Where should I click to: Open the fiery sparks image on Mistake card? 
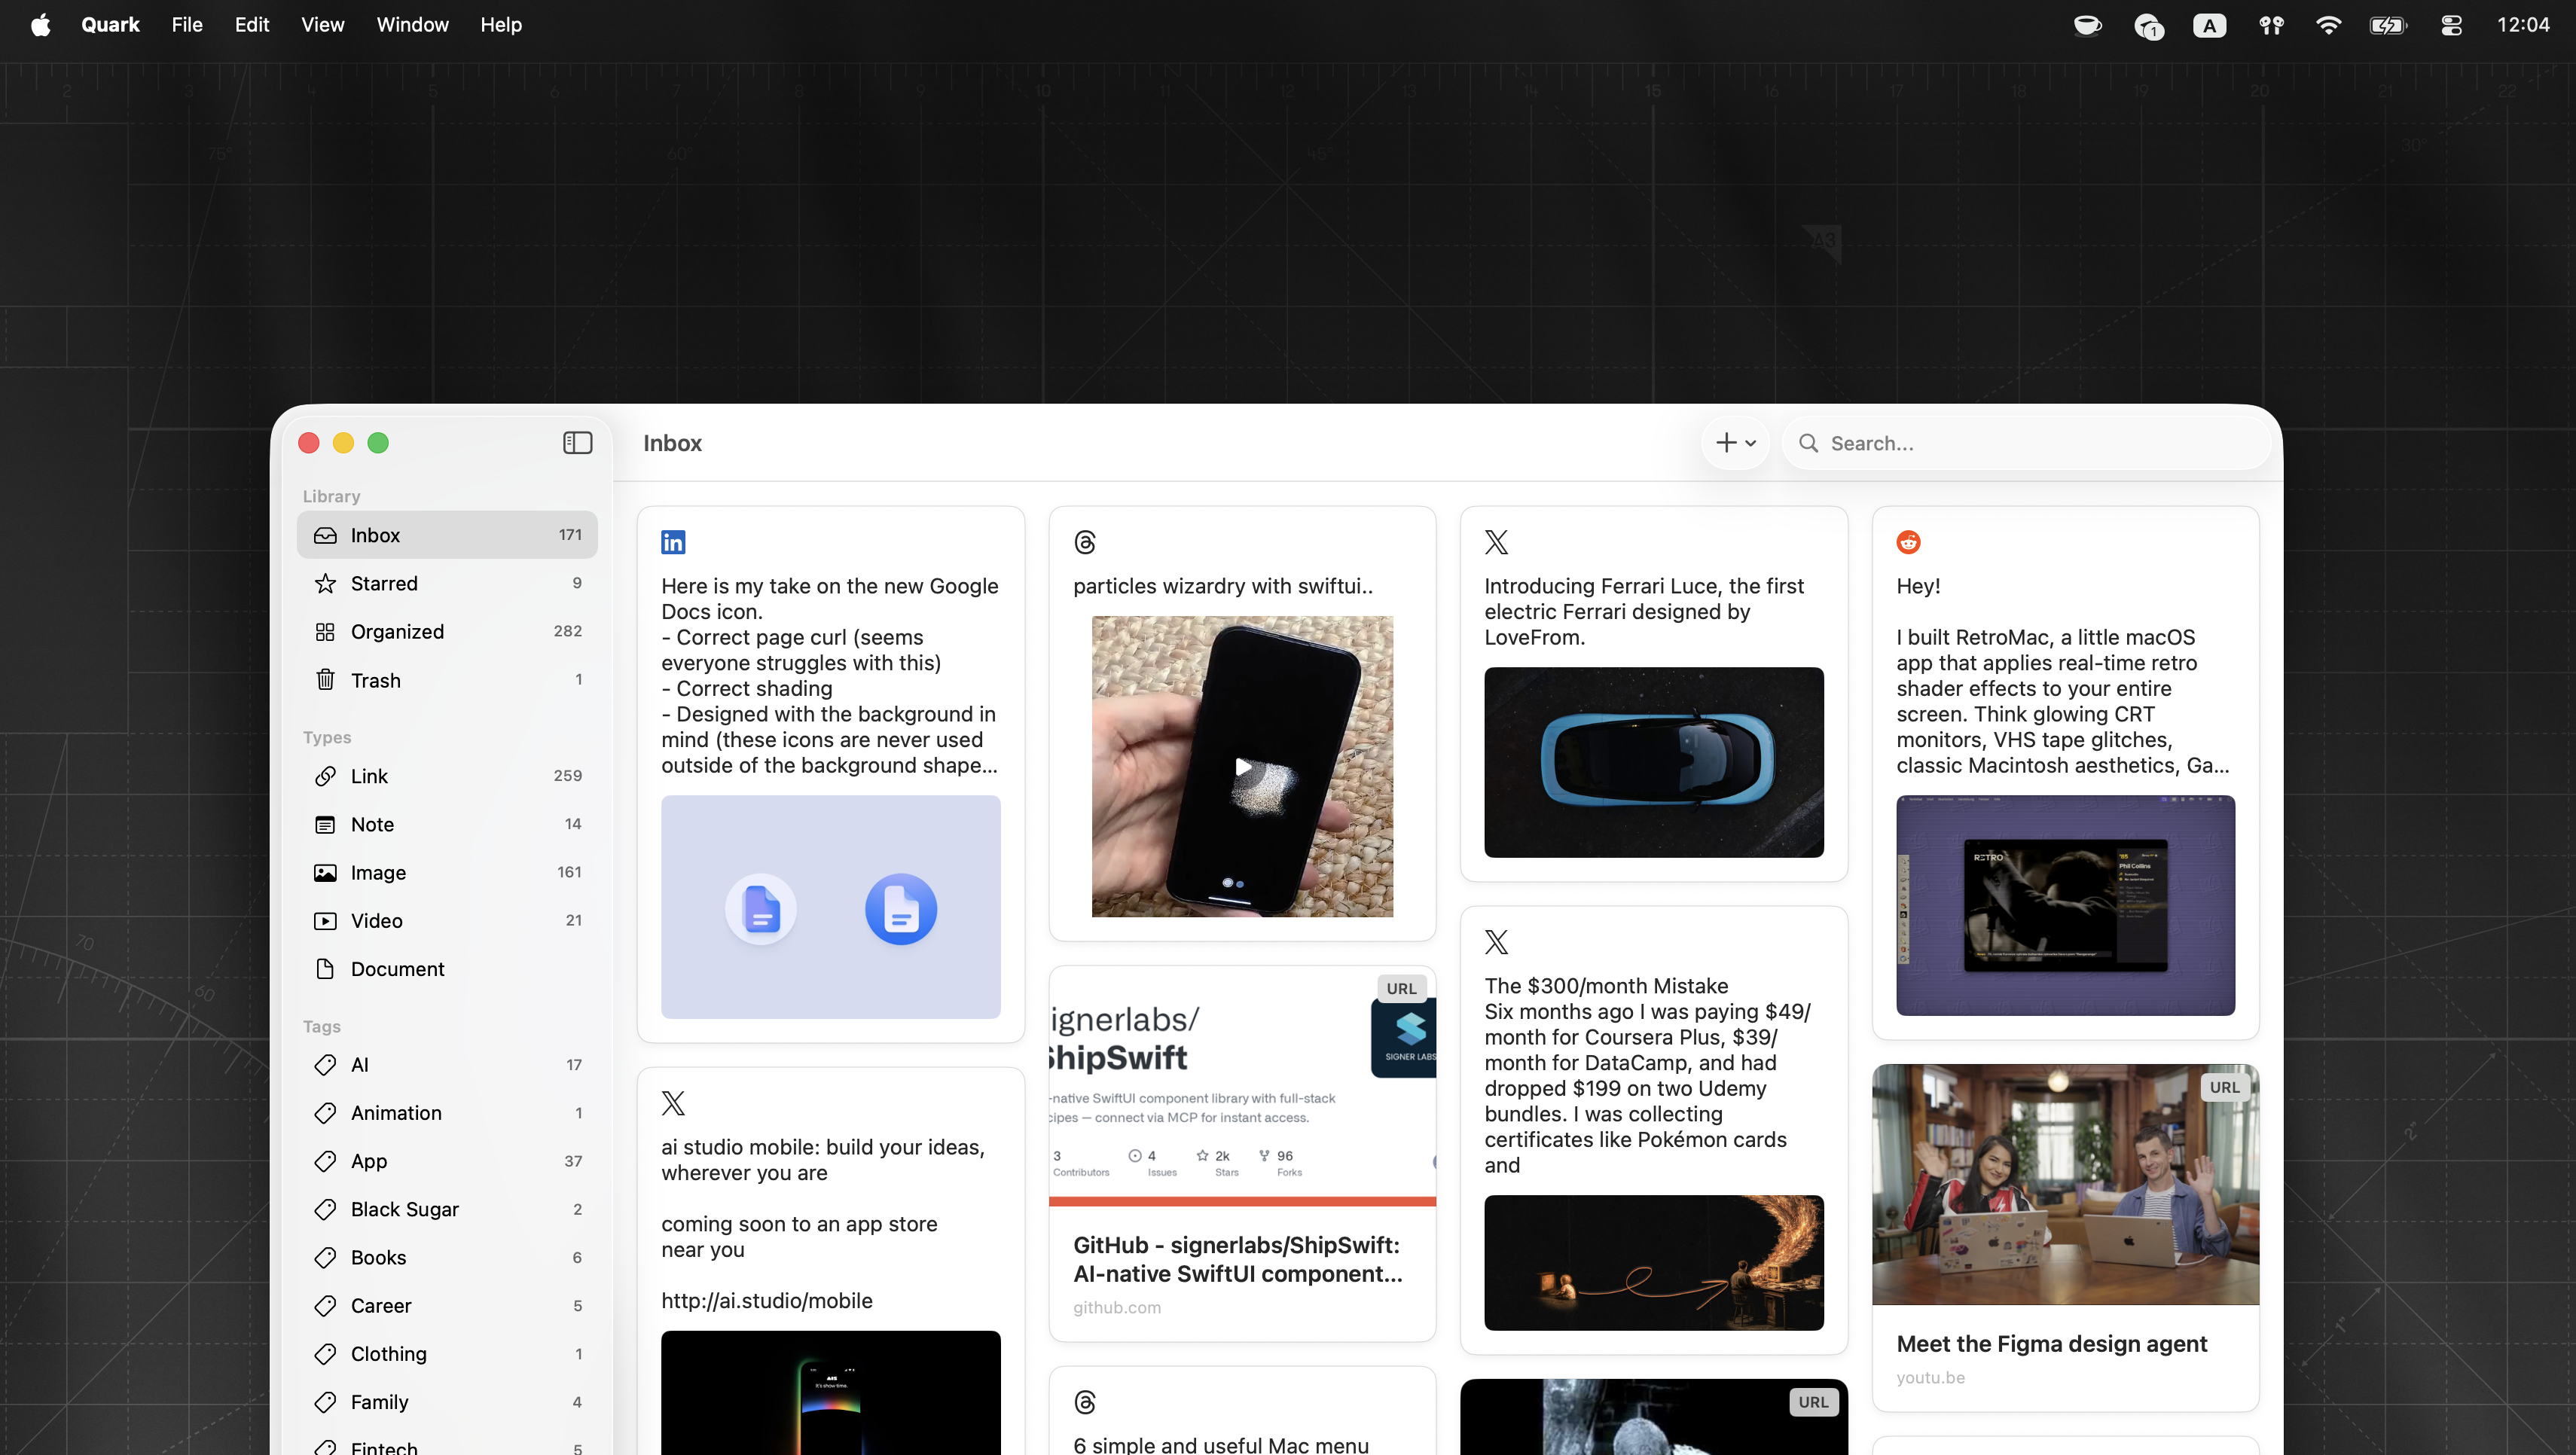1653,1263
